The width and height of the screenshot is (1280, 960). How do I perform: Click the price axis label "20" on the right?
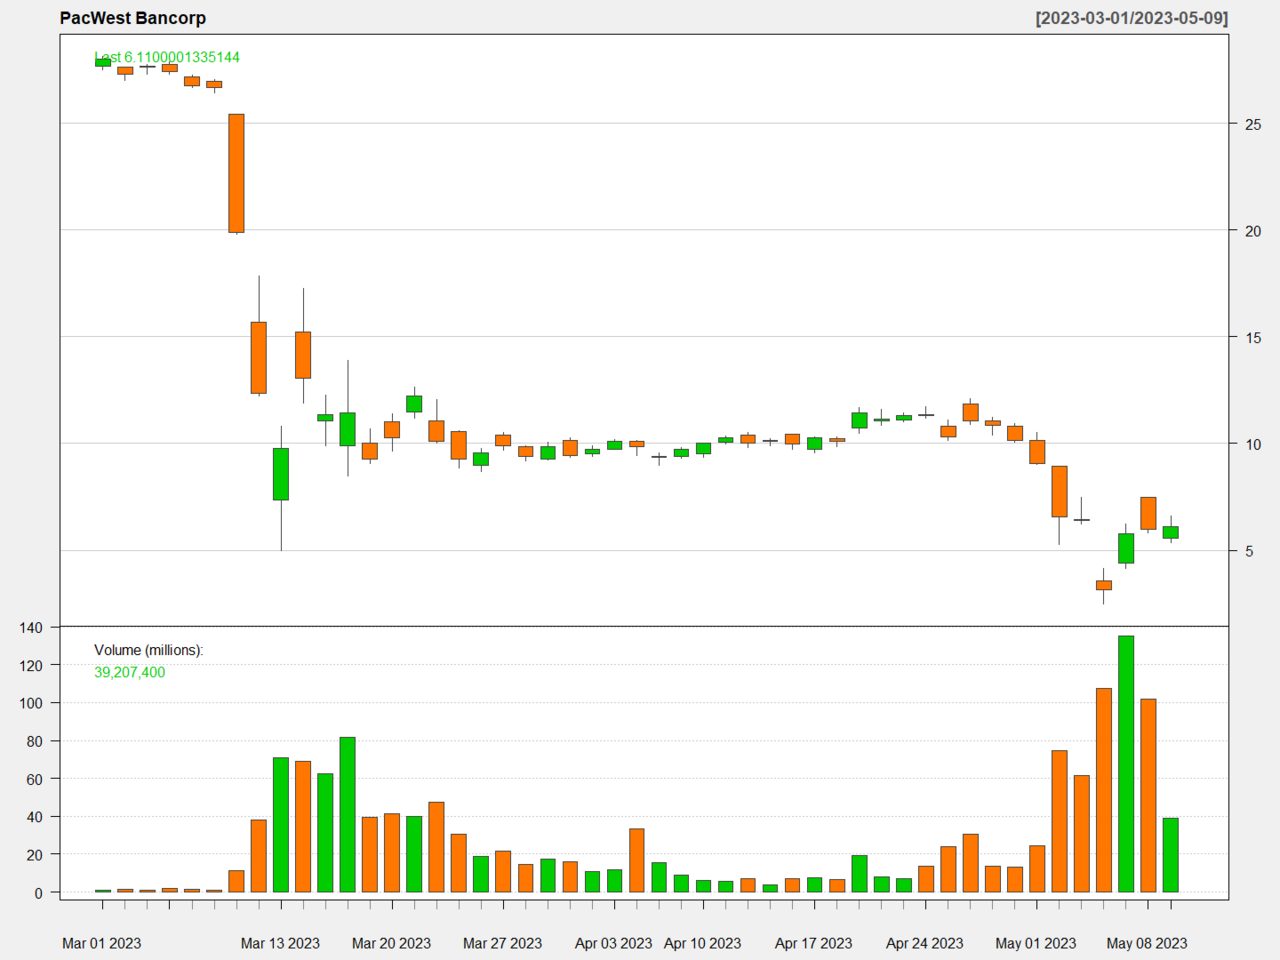click(1253, 231)
